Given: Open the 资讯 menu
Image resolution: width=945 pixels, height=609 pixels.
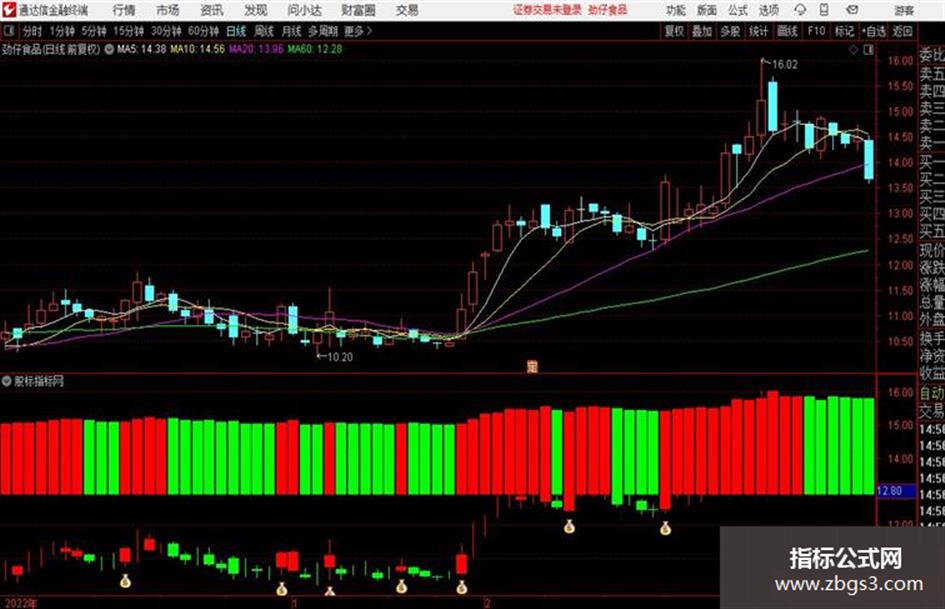Looking at the screenshot, I should tap(212, 10).
